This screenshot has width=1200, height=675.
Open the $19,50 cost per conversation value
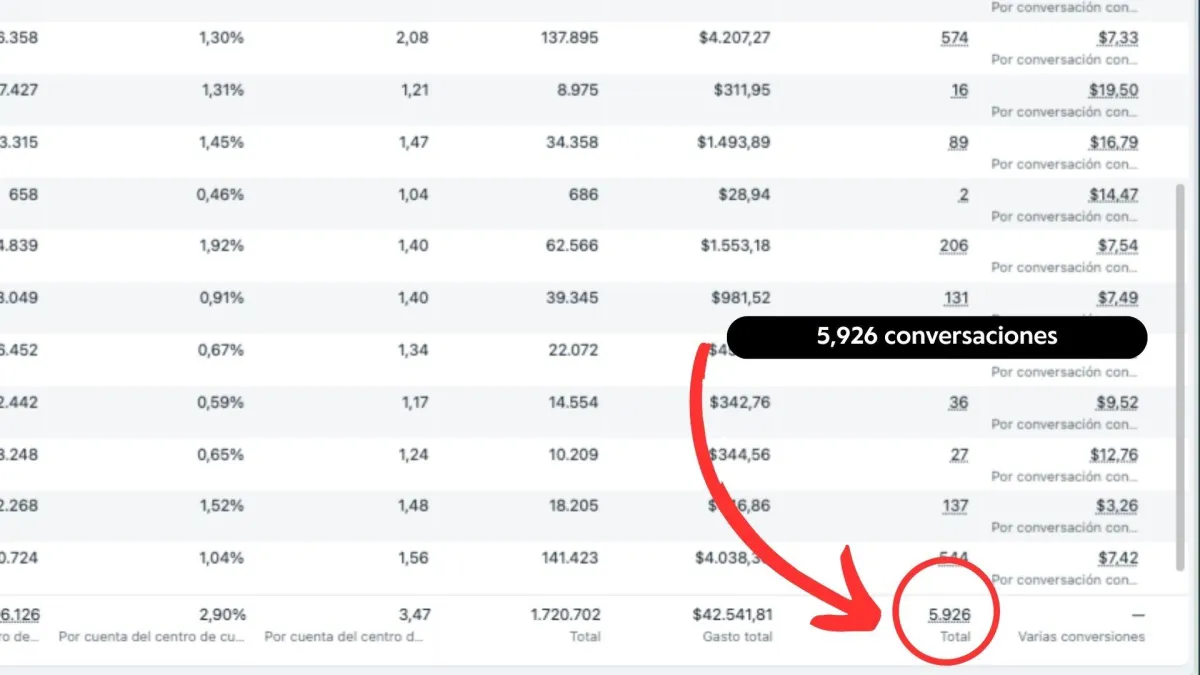coord(1113,90)
